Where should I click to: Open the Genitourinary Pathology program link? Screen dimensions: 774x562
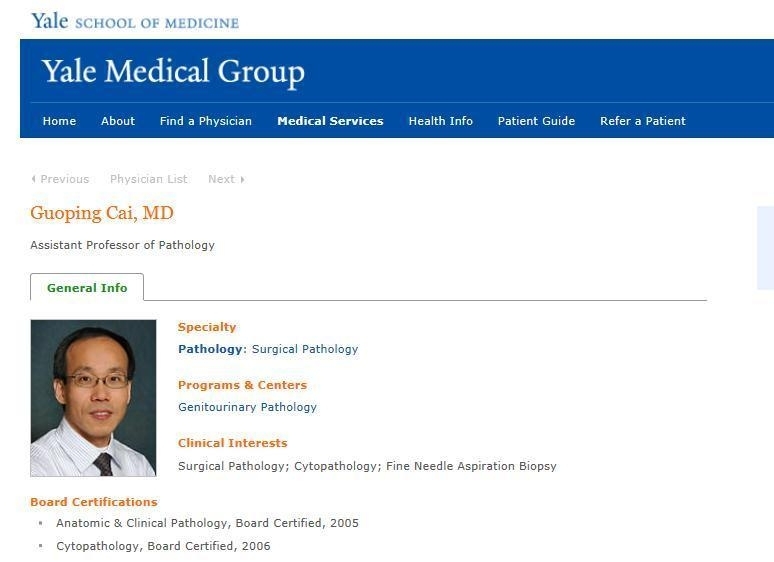(x=247, y=407)
